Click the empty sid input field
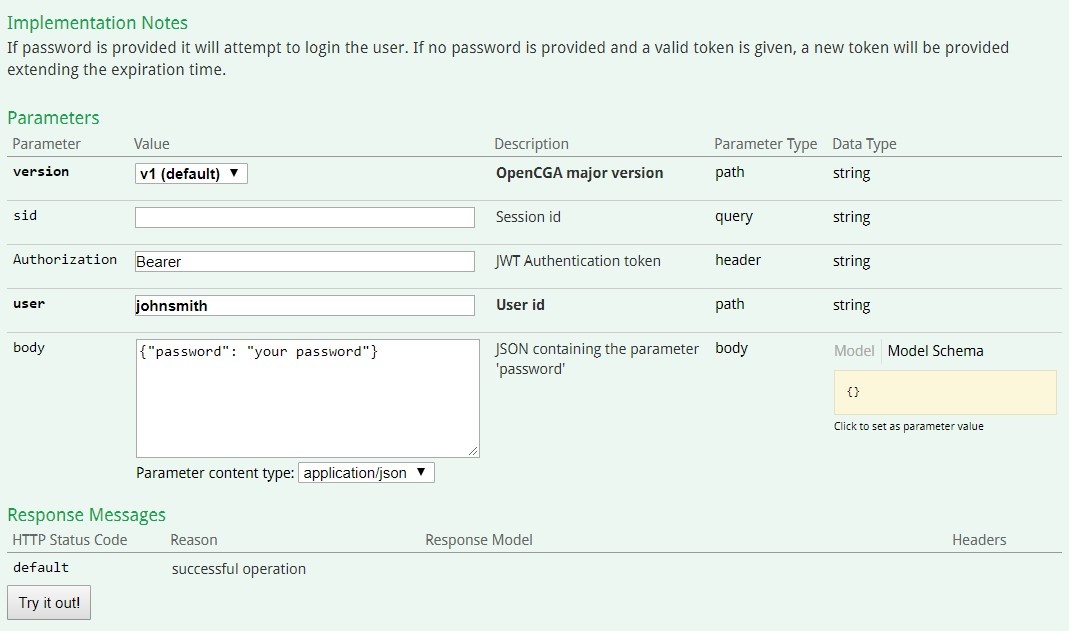Screen dimensions: 1069x631 point(304,217)
